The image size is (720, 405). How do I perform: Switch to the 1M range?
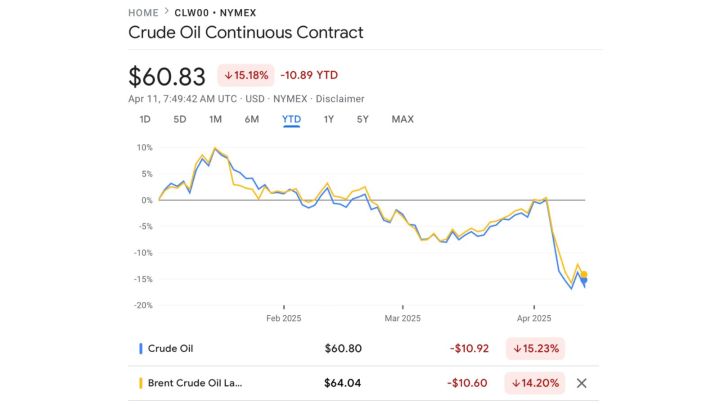(215, 119)
